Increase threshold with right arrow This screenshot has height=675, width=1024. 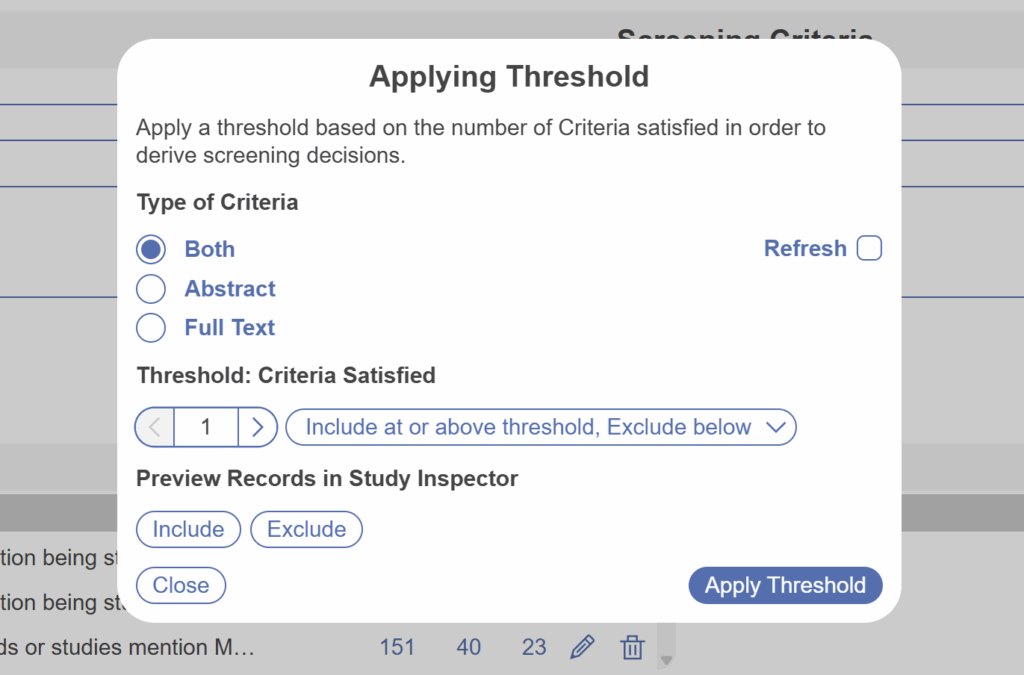coord(258,427)
